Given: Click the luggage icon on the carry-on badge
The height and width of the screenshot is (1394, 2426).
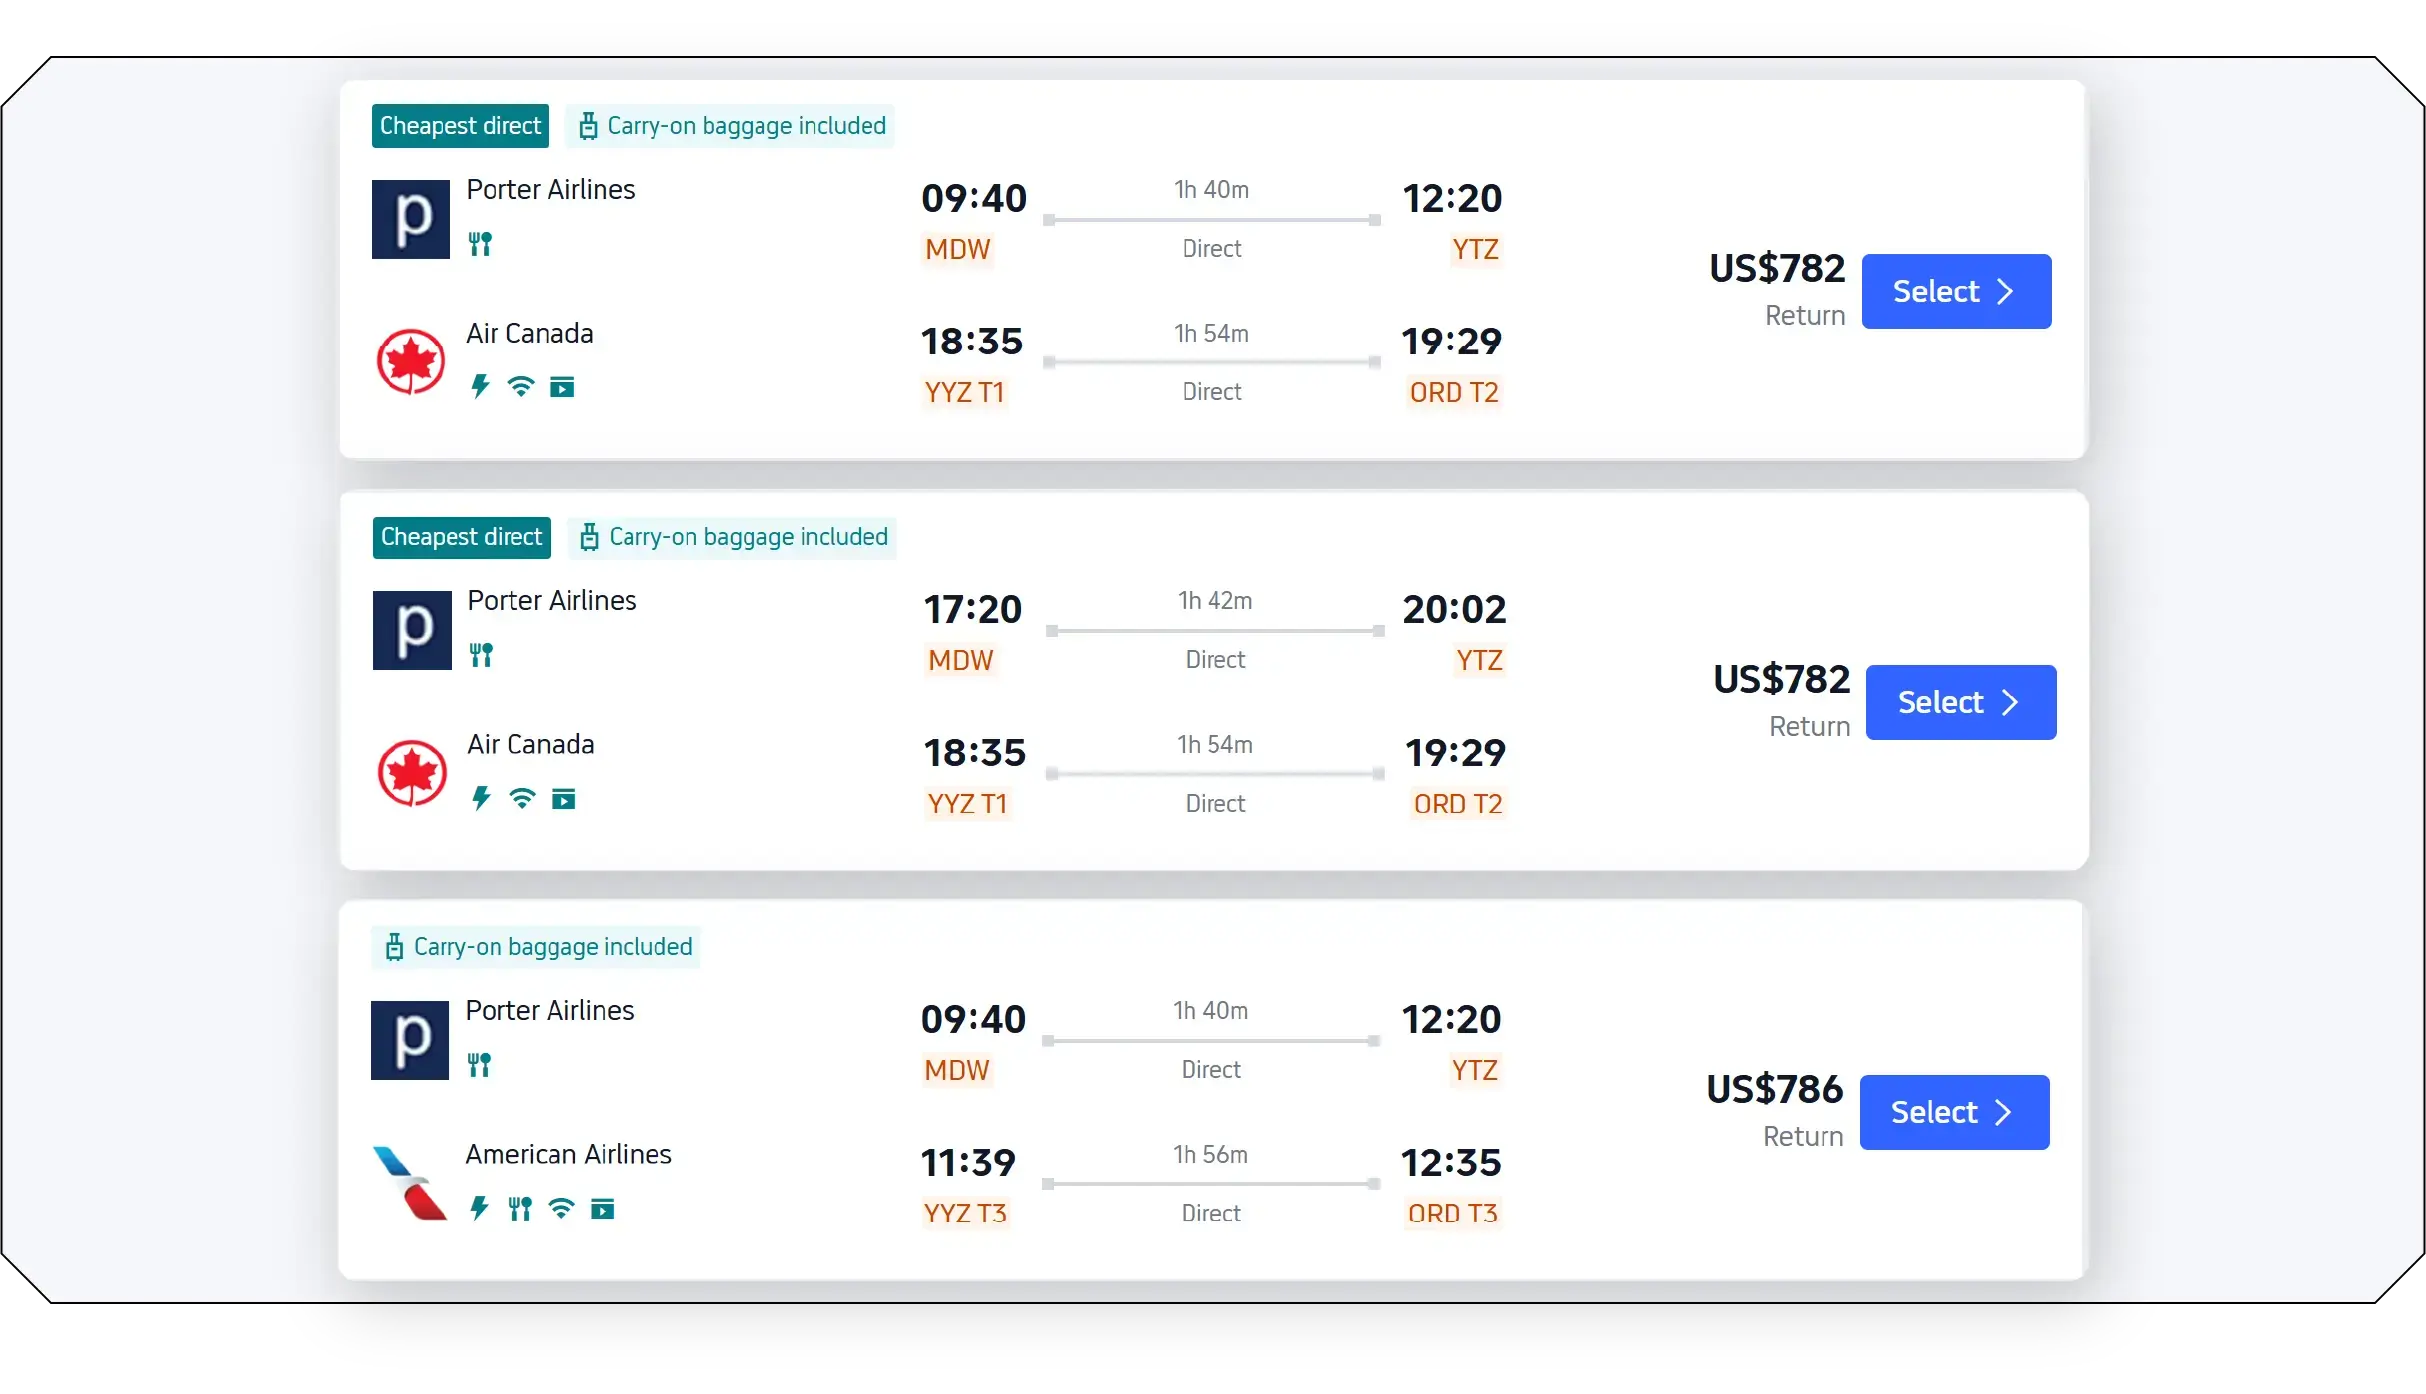Looking at the screenshot, I should click(x=588, y=125).
